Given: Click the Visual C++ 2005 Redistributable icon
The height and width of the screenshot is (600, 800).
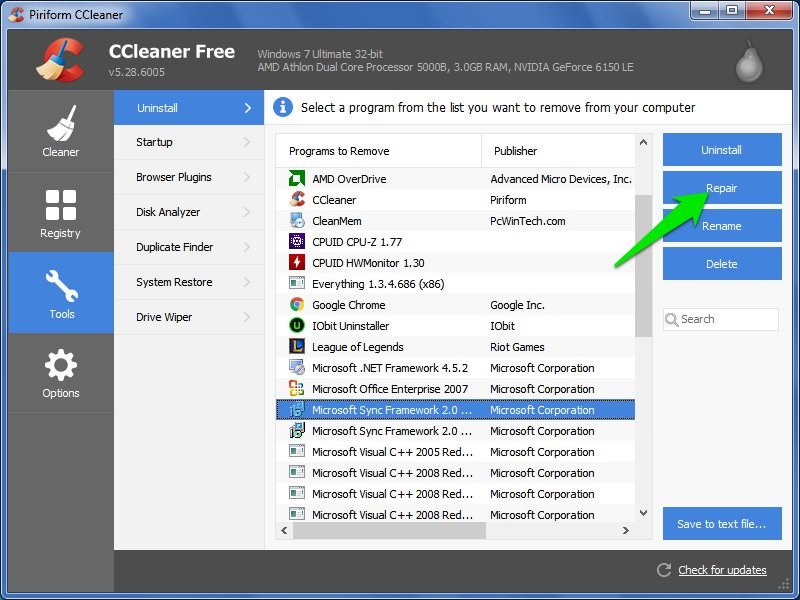Looking at the screenshot, I should [x=296, y=452].
